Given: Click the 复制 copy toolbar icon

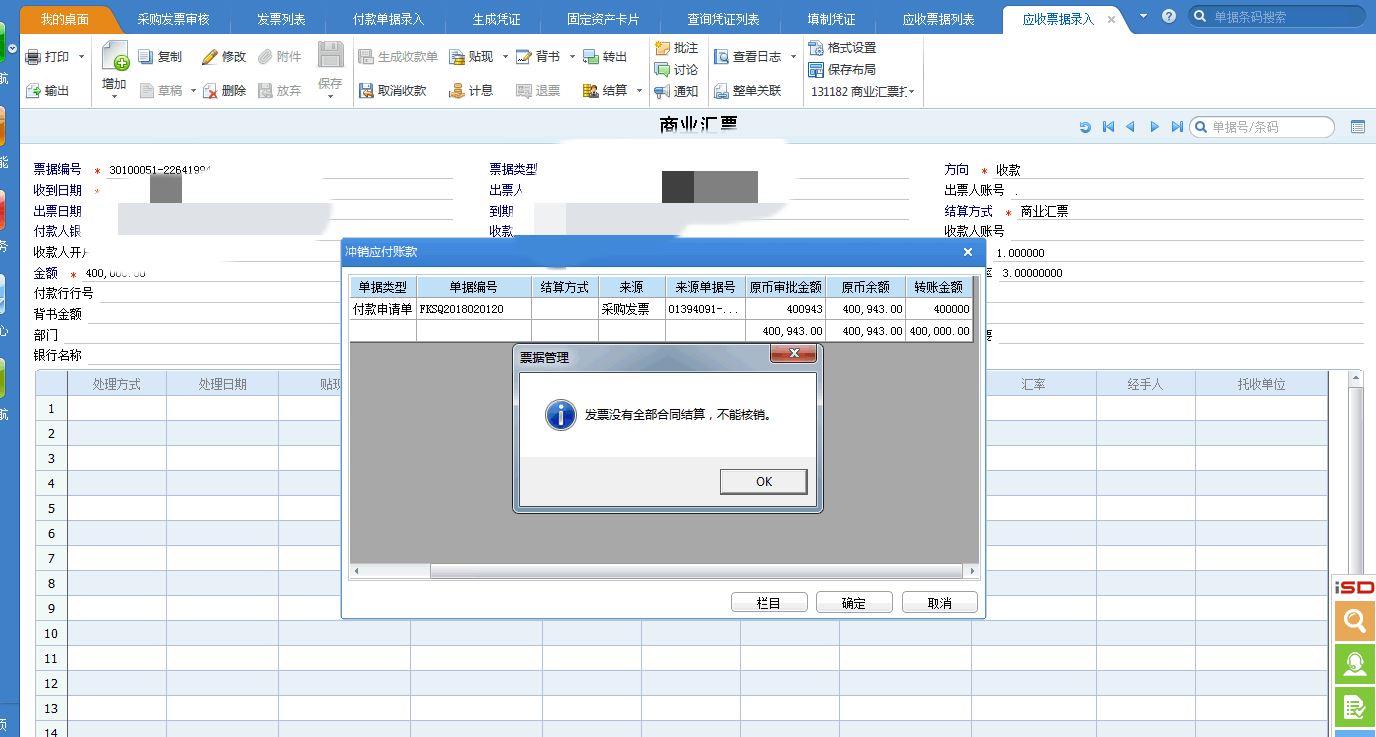Looking at the screenshot, I should (x=146, y=57).
